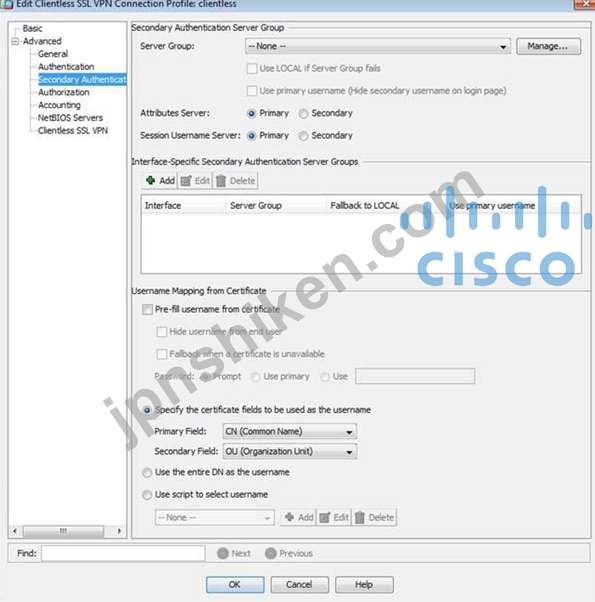The image size is (595, 602).
Task: Click the Edit pencil icon above the interface table
Action: pos(186,180)
